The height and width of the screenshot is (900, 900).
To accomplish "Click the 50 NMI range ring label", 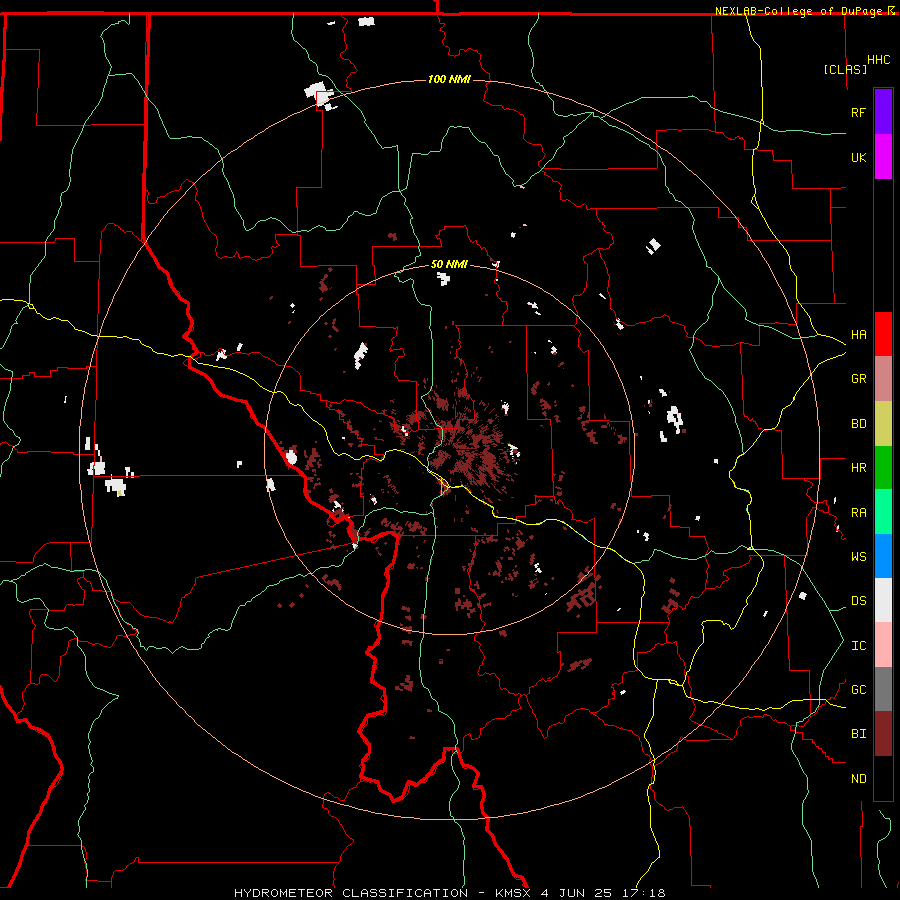I will click(449, 265).
